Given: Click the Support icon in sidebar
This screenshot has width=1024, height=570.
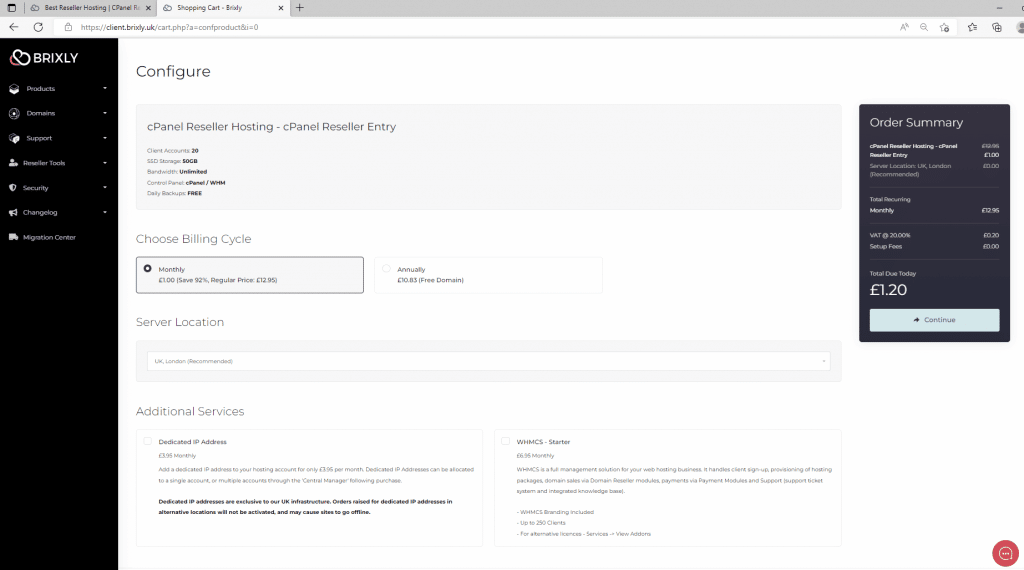Looking at the screenshot, I should pos(14,138).
